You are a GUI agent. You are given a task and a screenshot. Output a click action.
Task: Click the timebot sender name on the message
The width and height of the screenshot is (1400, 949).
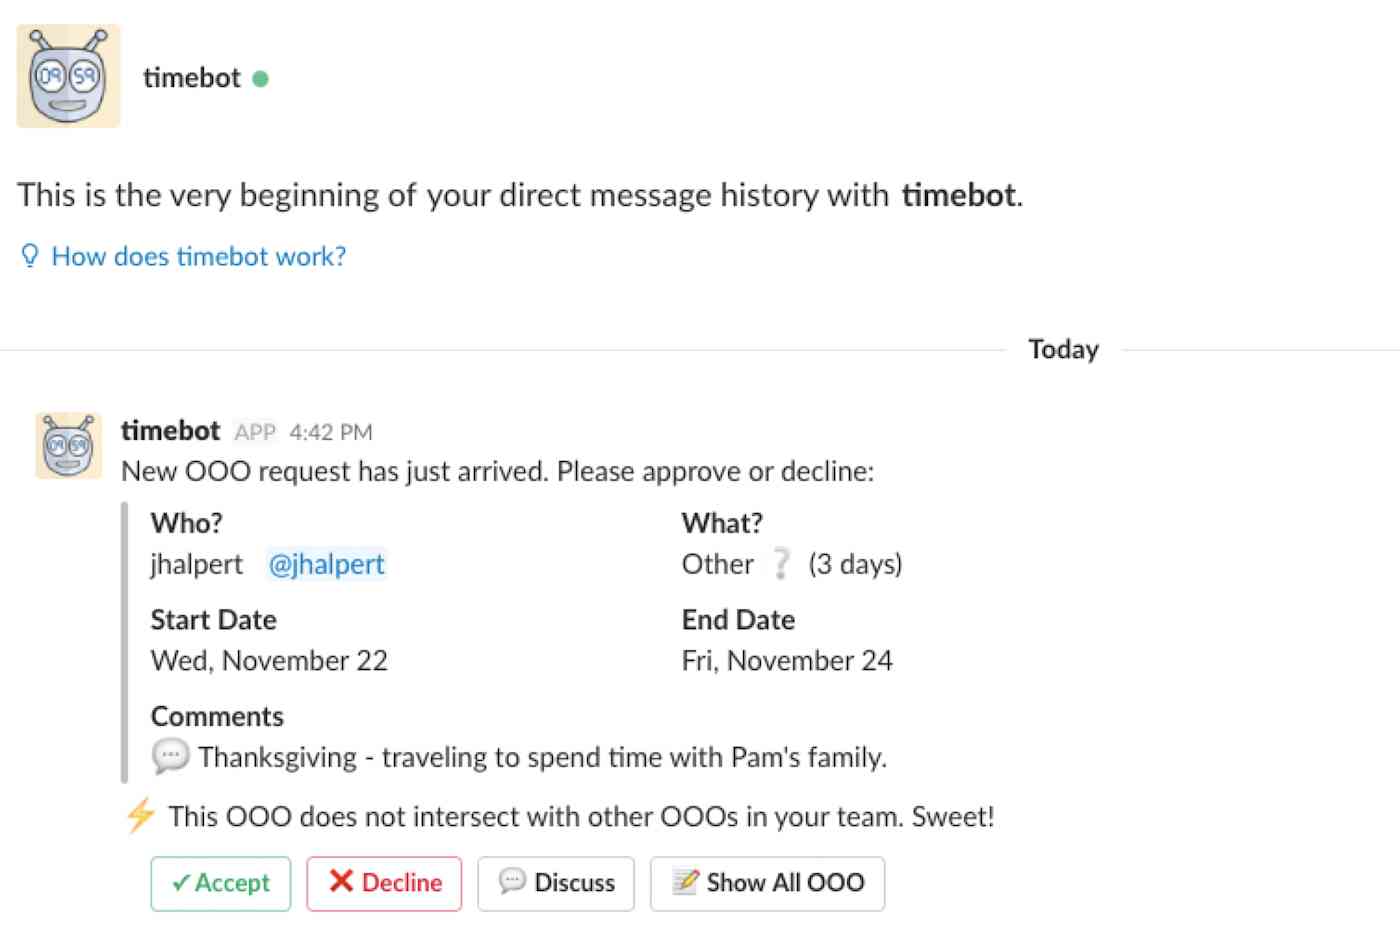tap(170, 431)
